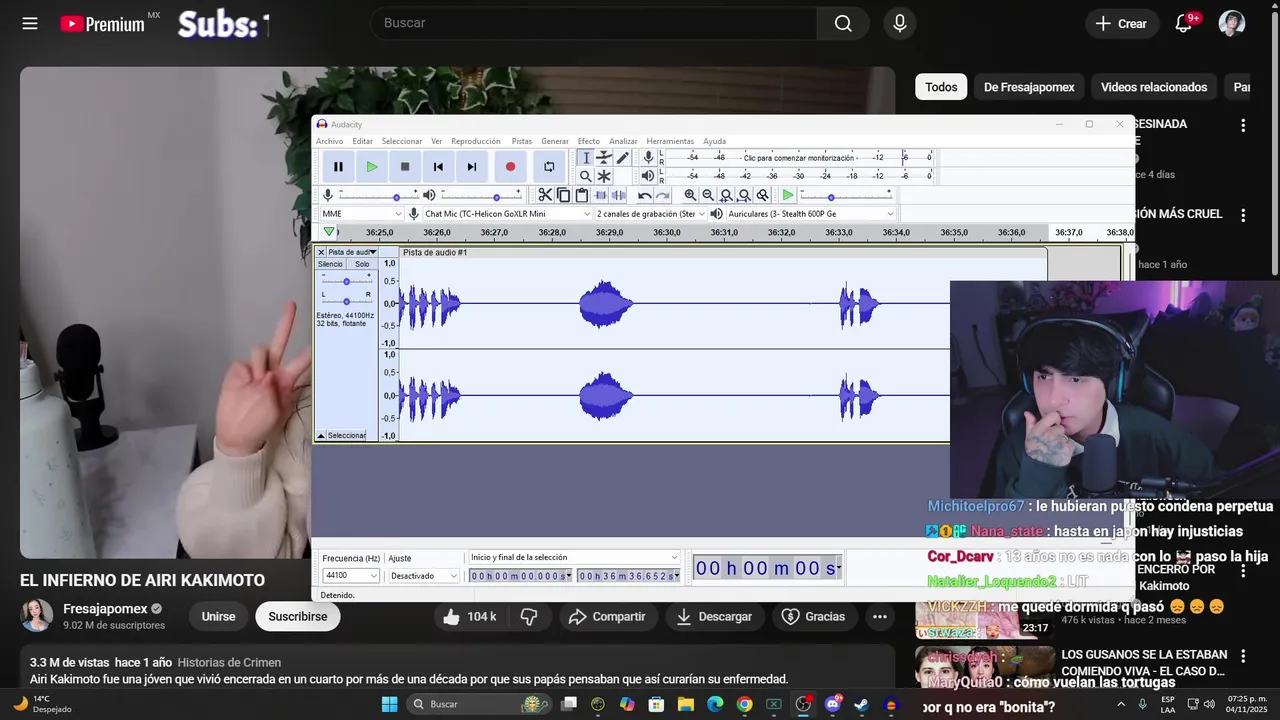The width and height of the screenshot is (1280, 720).
Task: Select the Multi-tool asterisk
Action: (x=604, y=176)
